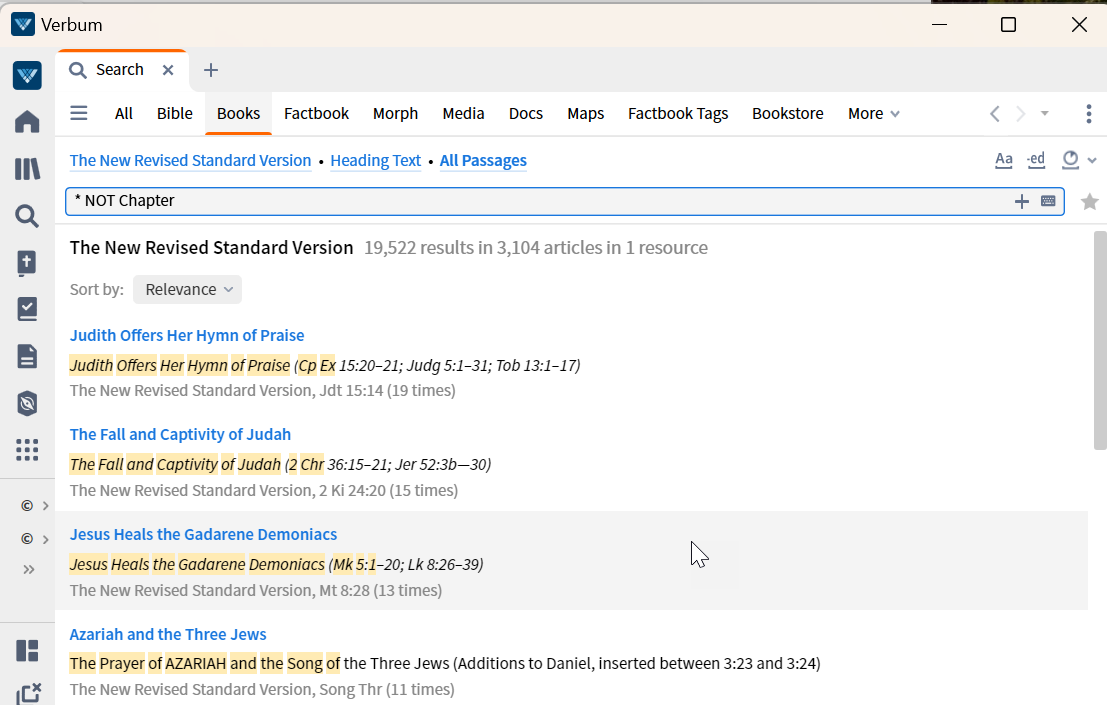The height and width of the screenshot is (705, 1107).
Task: Toggle the on-screen keyboard icon in search box
Action: pyautogui.click(x=1048, y=201)
